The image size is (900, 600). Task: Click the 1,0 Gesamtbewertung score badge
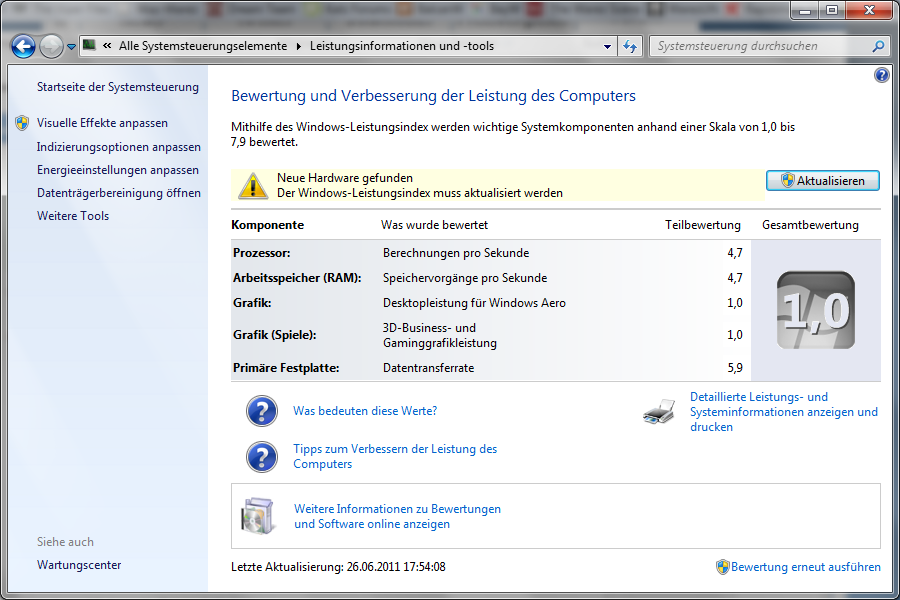[x=816, y=311]
